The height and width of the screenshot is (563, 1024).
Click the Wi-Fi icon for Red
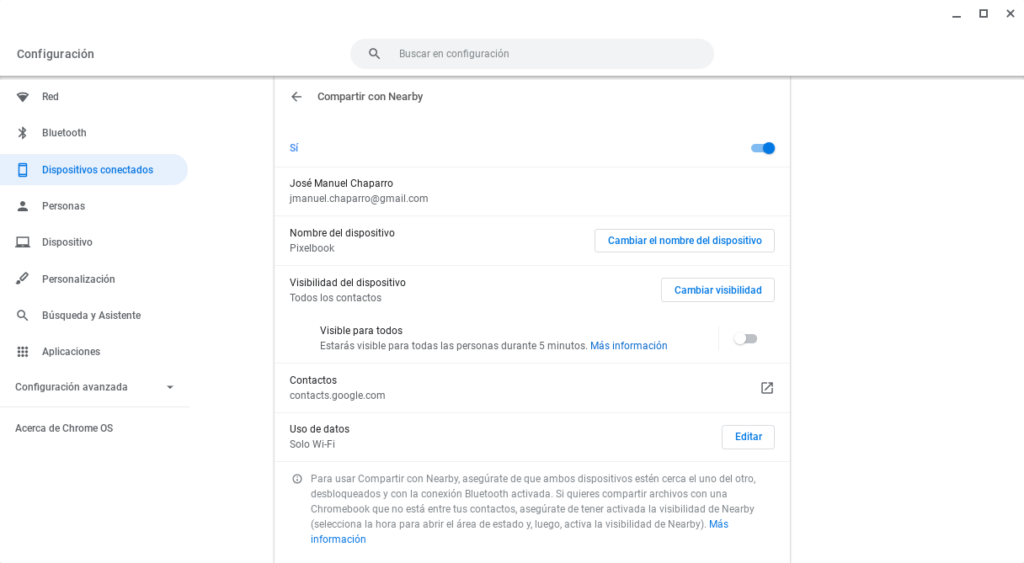pos(23,97)
